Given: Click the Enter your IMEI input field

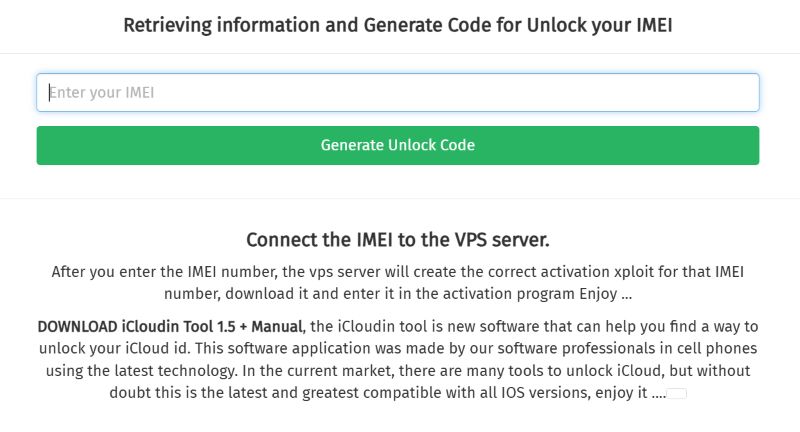Looking at the screenshot, I should [x=398, y=93].
